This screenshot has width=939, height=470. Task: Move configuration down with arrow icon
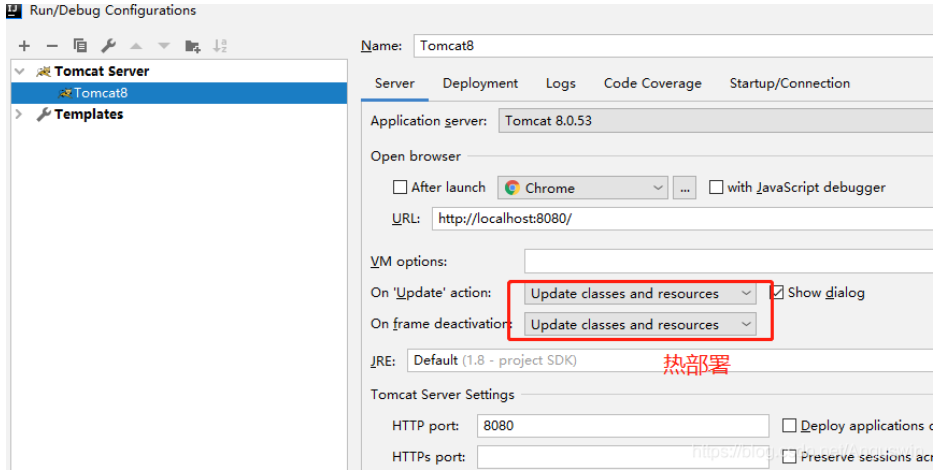[x=164, y=46]
